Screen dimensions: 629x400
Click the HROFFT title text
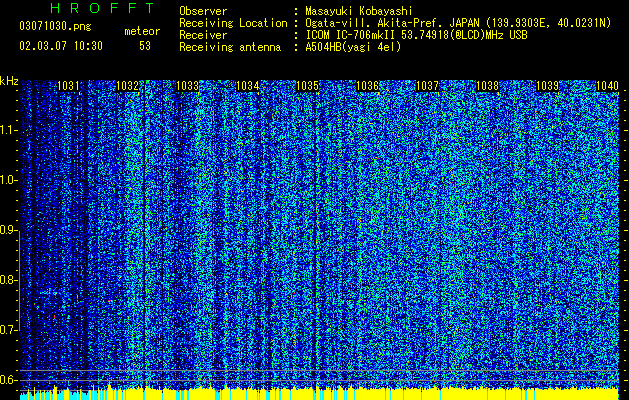pos(102,8)
